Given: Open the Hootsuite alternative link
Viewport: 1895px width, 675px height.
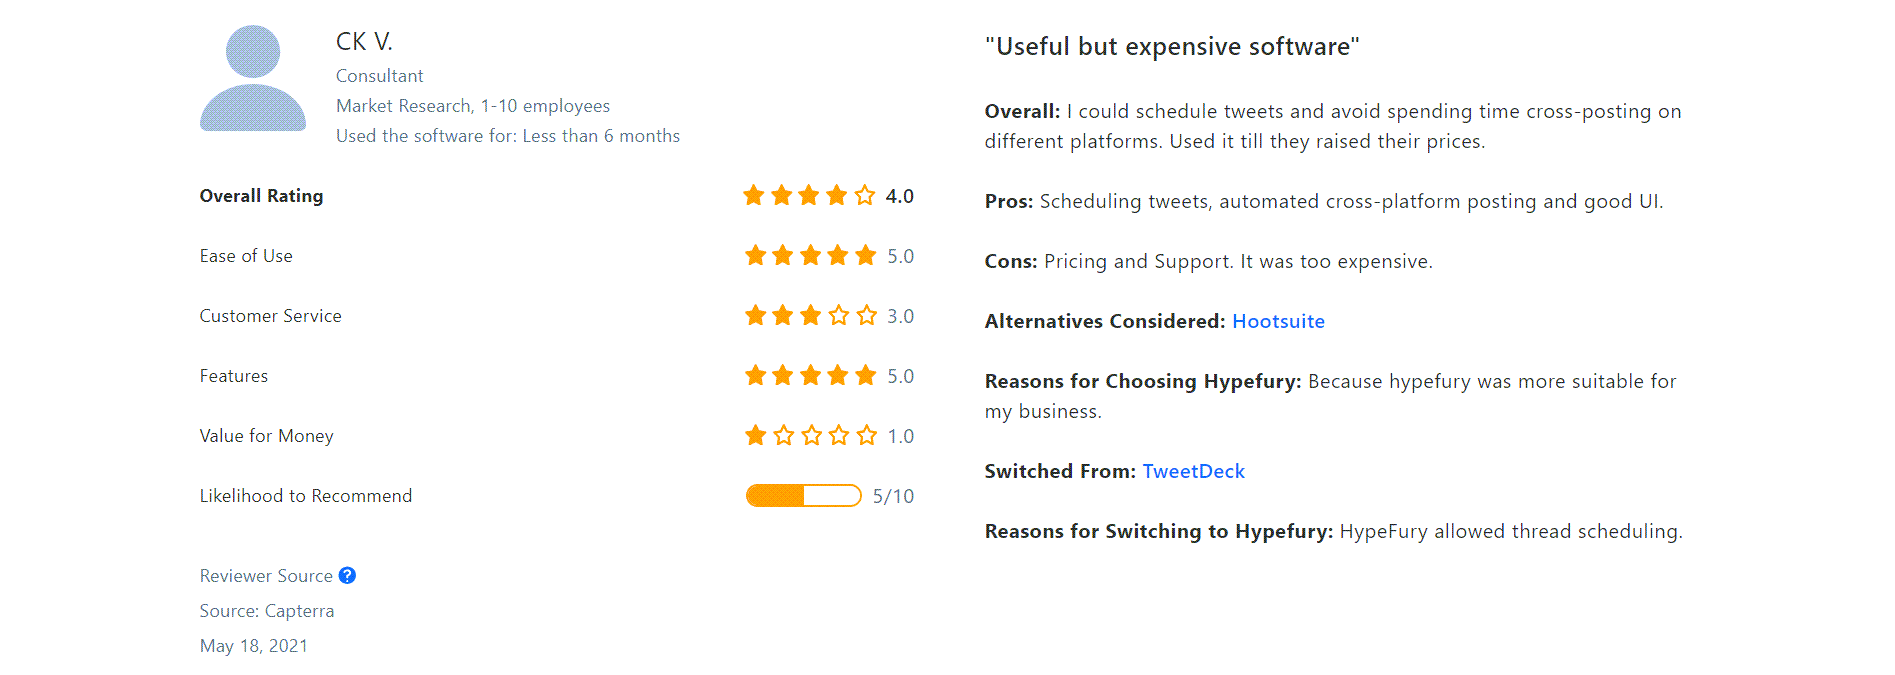Looking at the screenshot, I should 1278,321.
